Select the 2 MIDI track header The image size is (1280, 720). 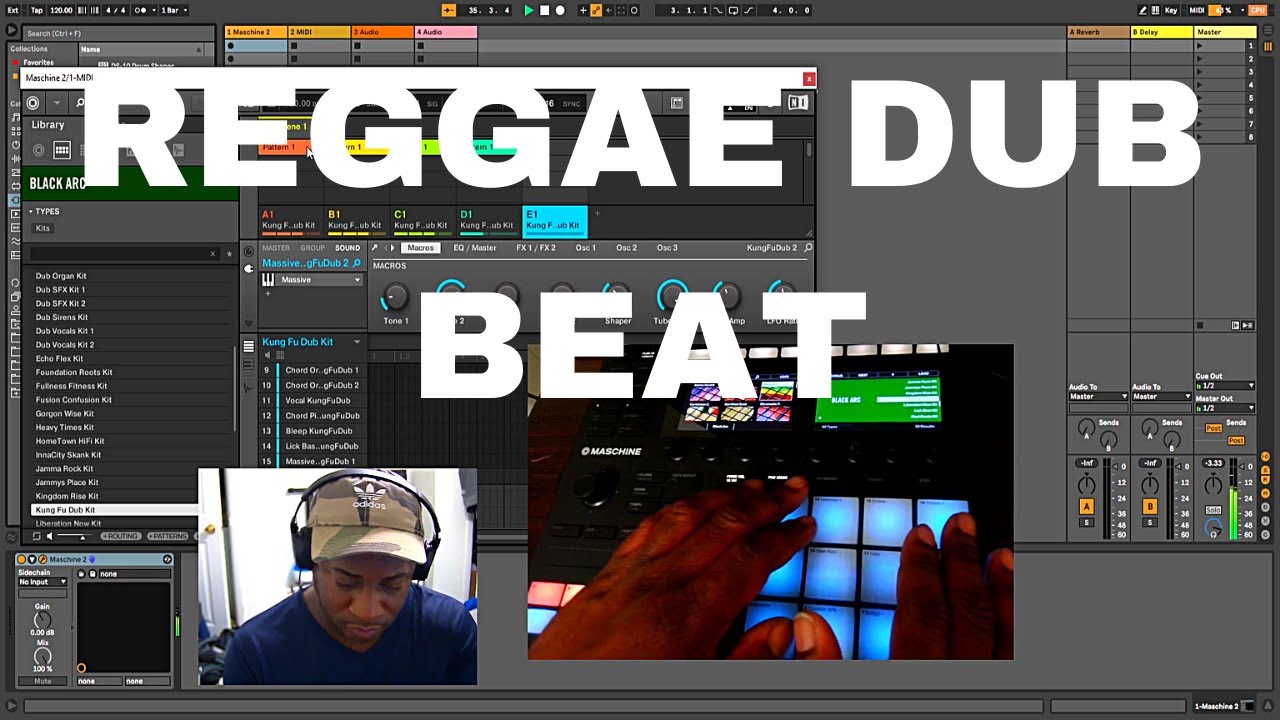pos(319,32)
